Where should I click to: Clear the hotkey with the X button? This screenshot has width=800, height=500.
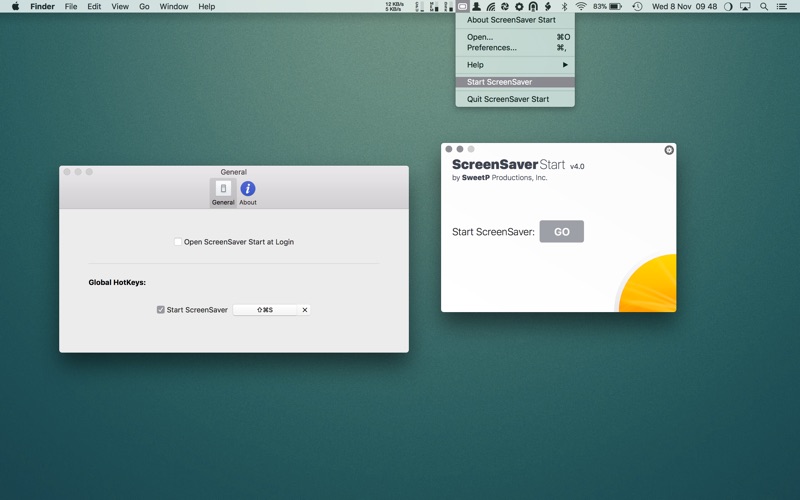coord(305,310)
